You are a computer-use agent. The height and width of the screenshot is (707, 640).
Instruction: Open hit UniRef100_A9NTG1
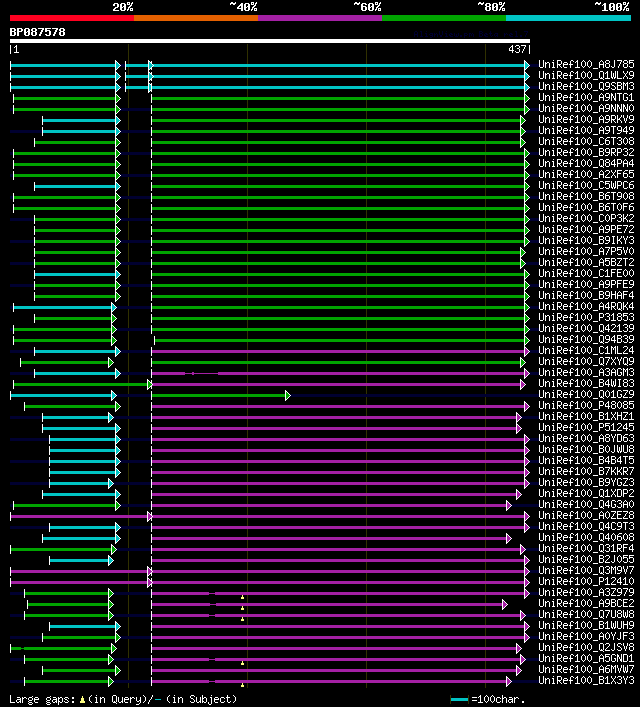click(x=586, y=97)
